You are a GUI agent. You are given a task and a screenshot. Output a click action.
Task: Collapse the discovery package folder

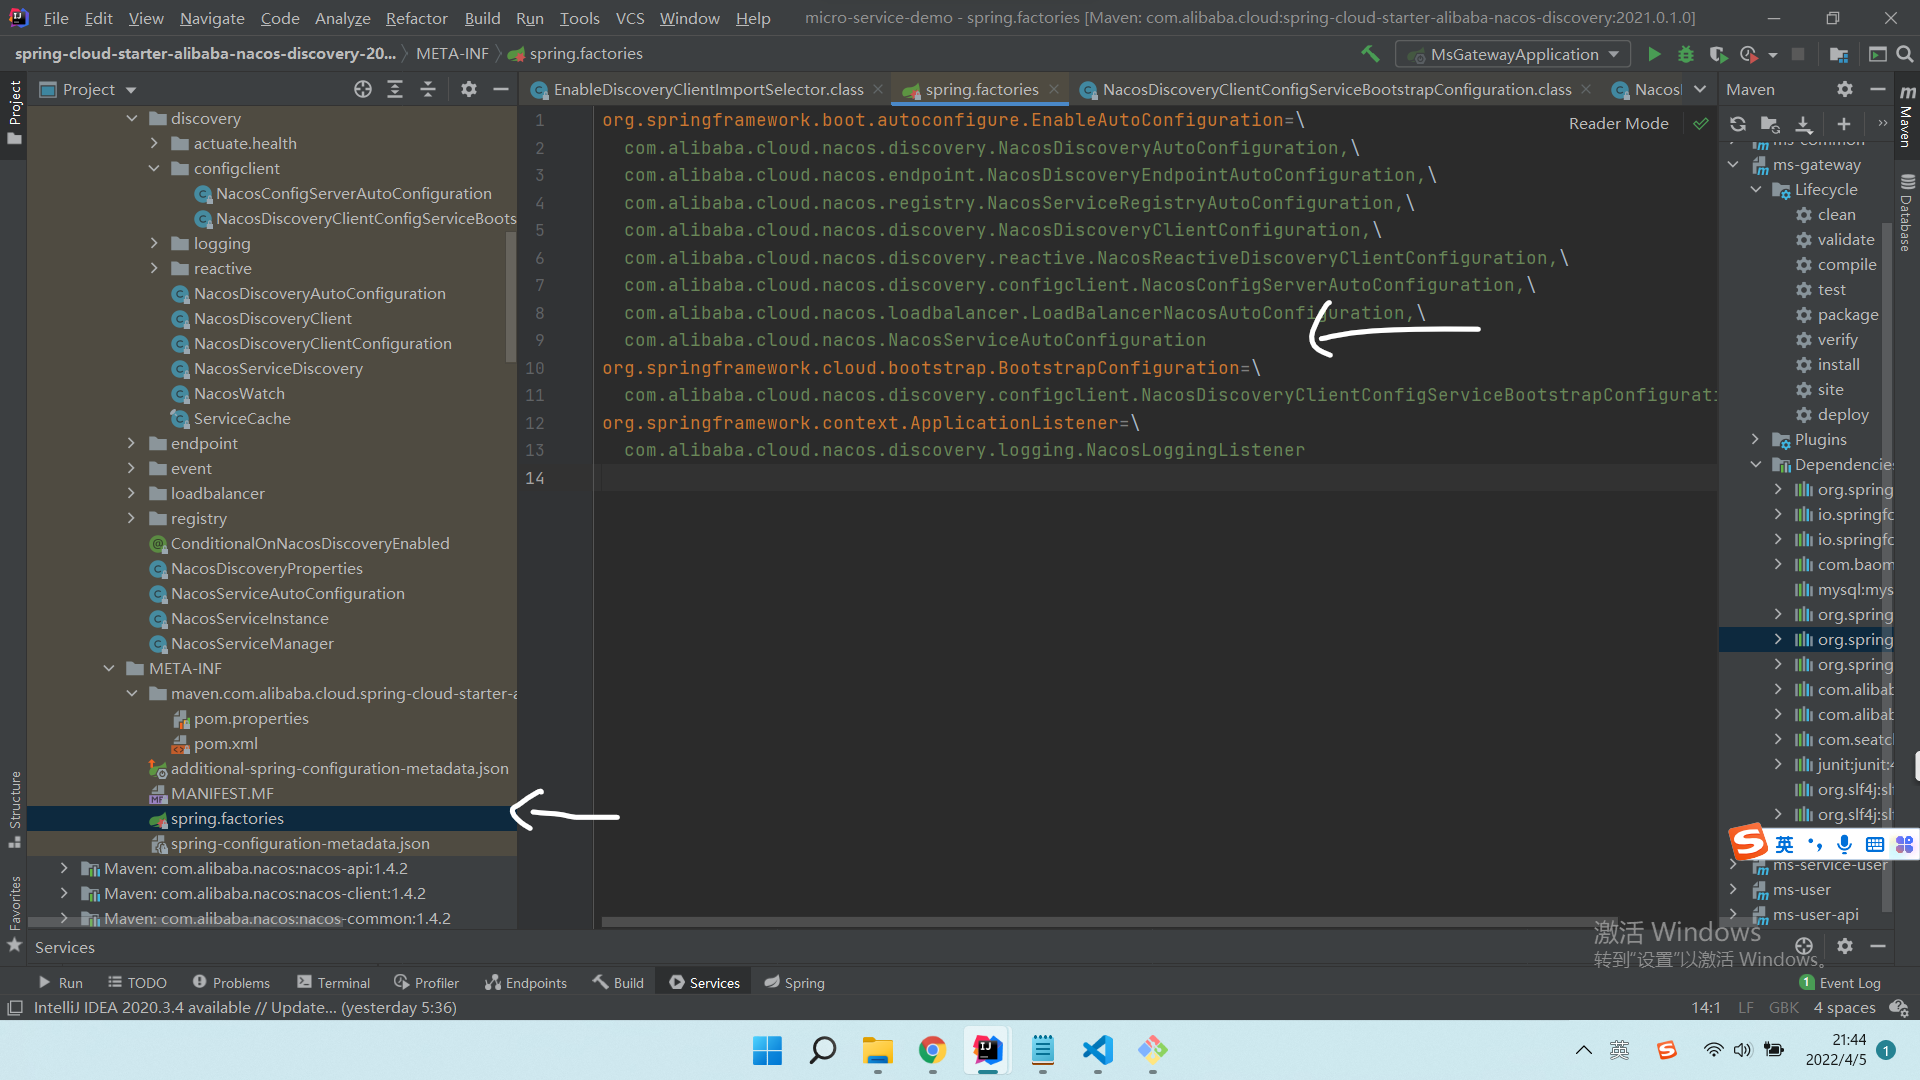(x=132, y=118)
